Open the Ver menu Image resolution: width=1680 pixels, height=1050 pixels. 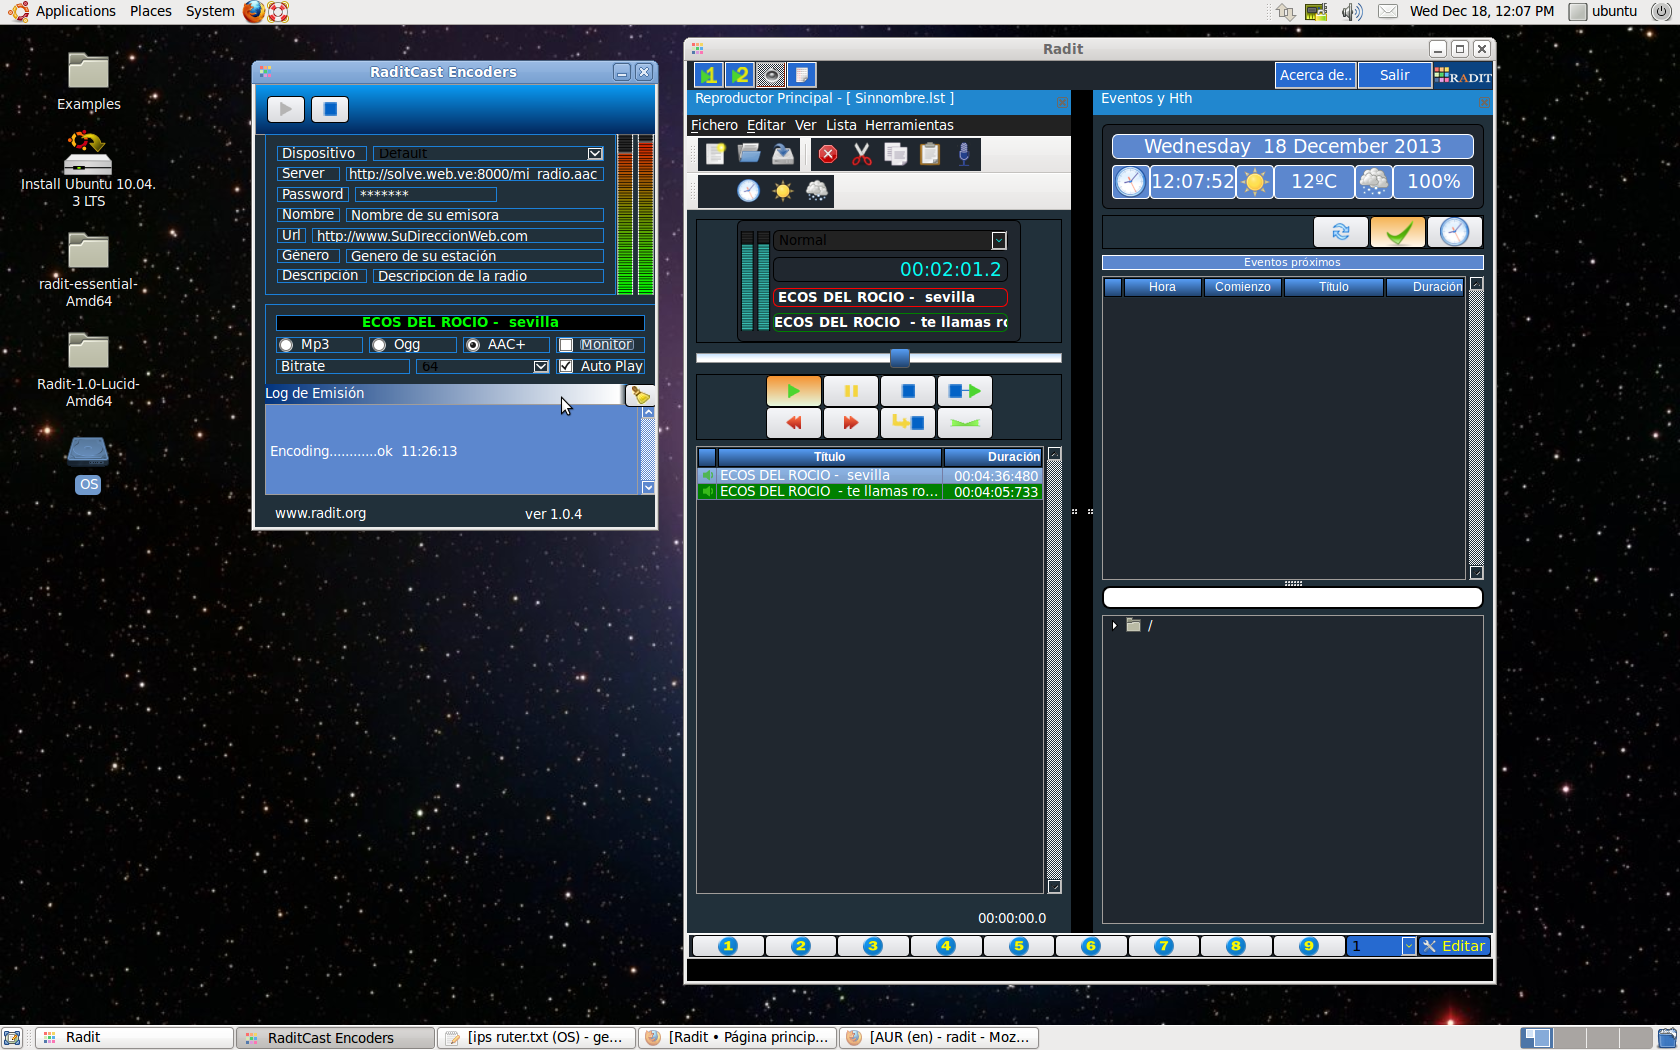click(x=806, y=125)
